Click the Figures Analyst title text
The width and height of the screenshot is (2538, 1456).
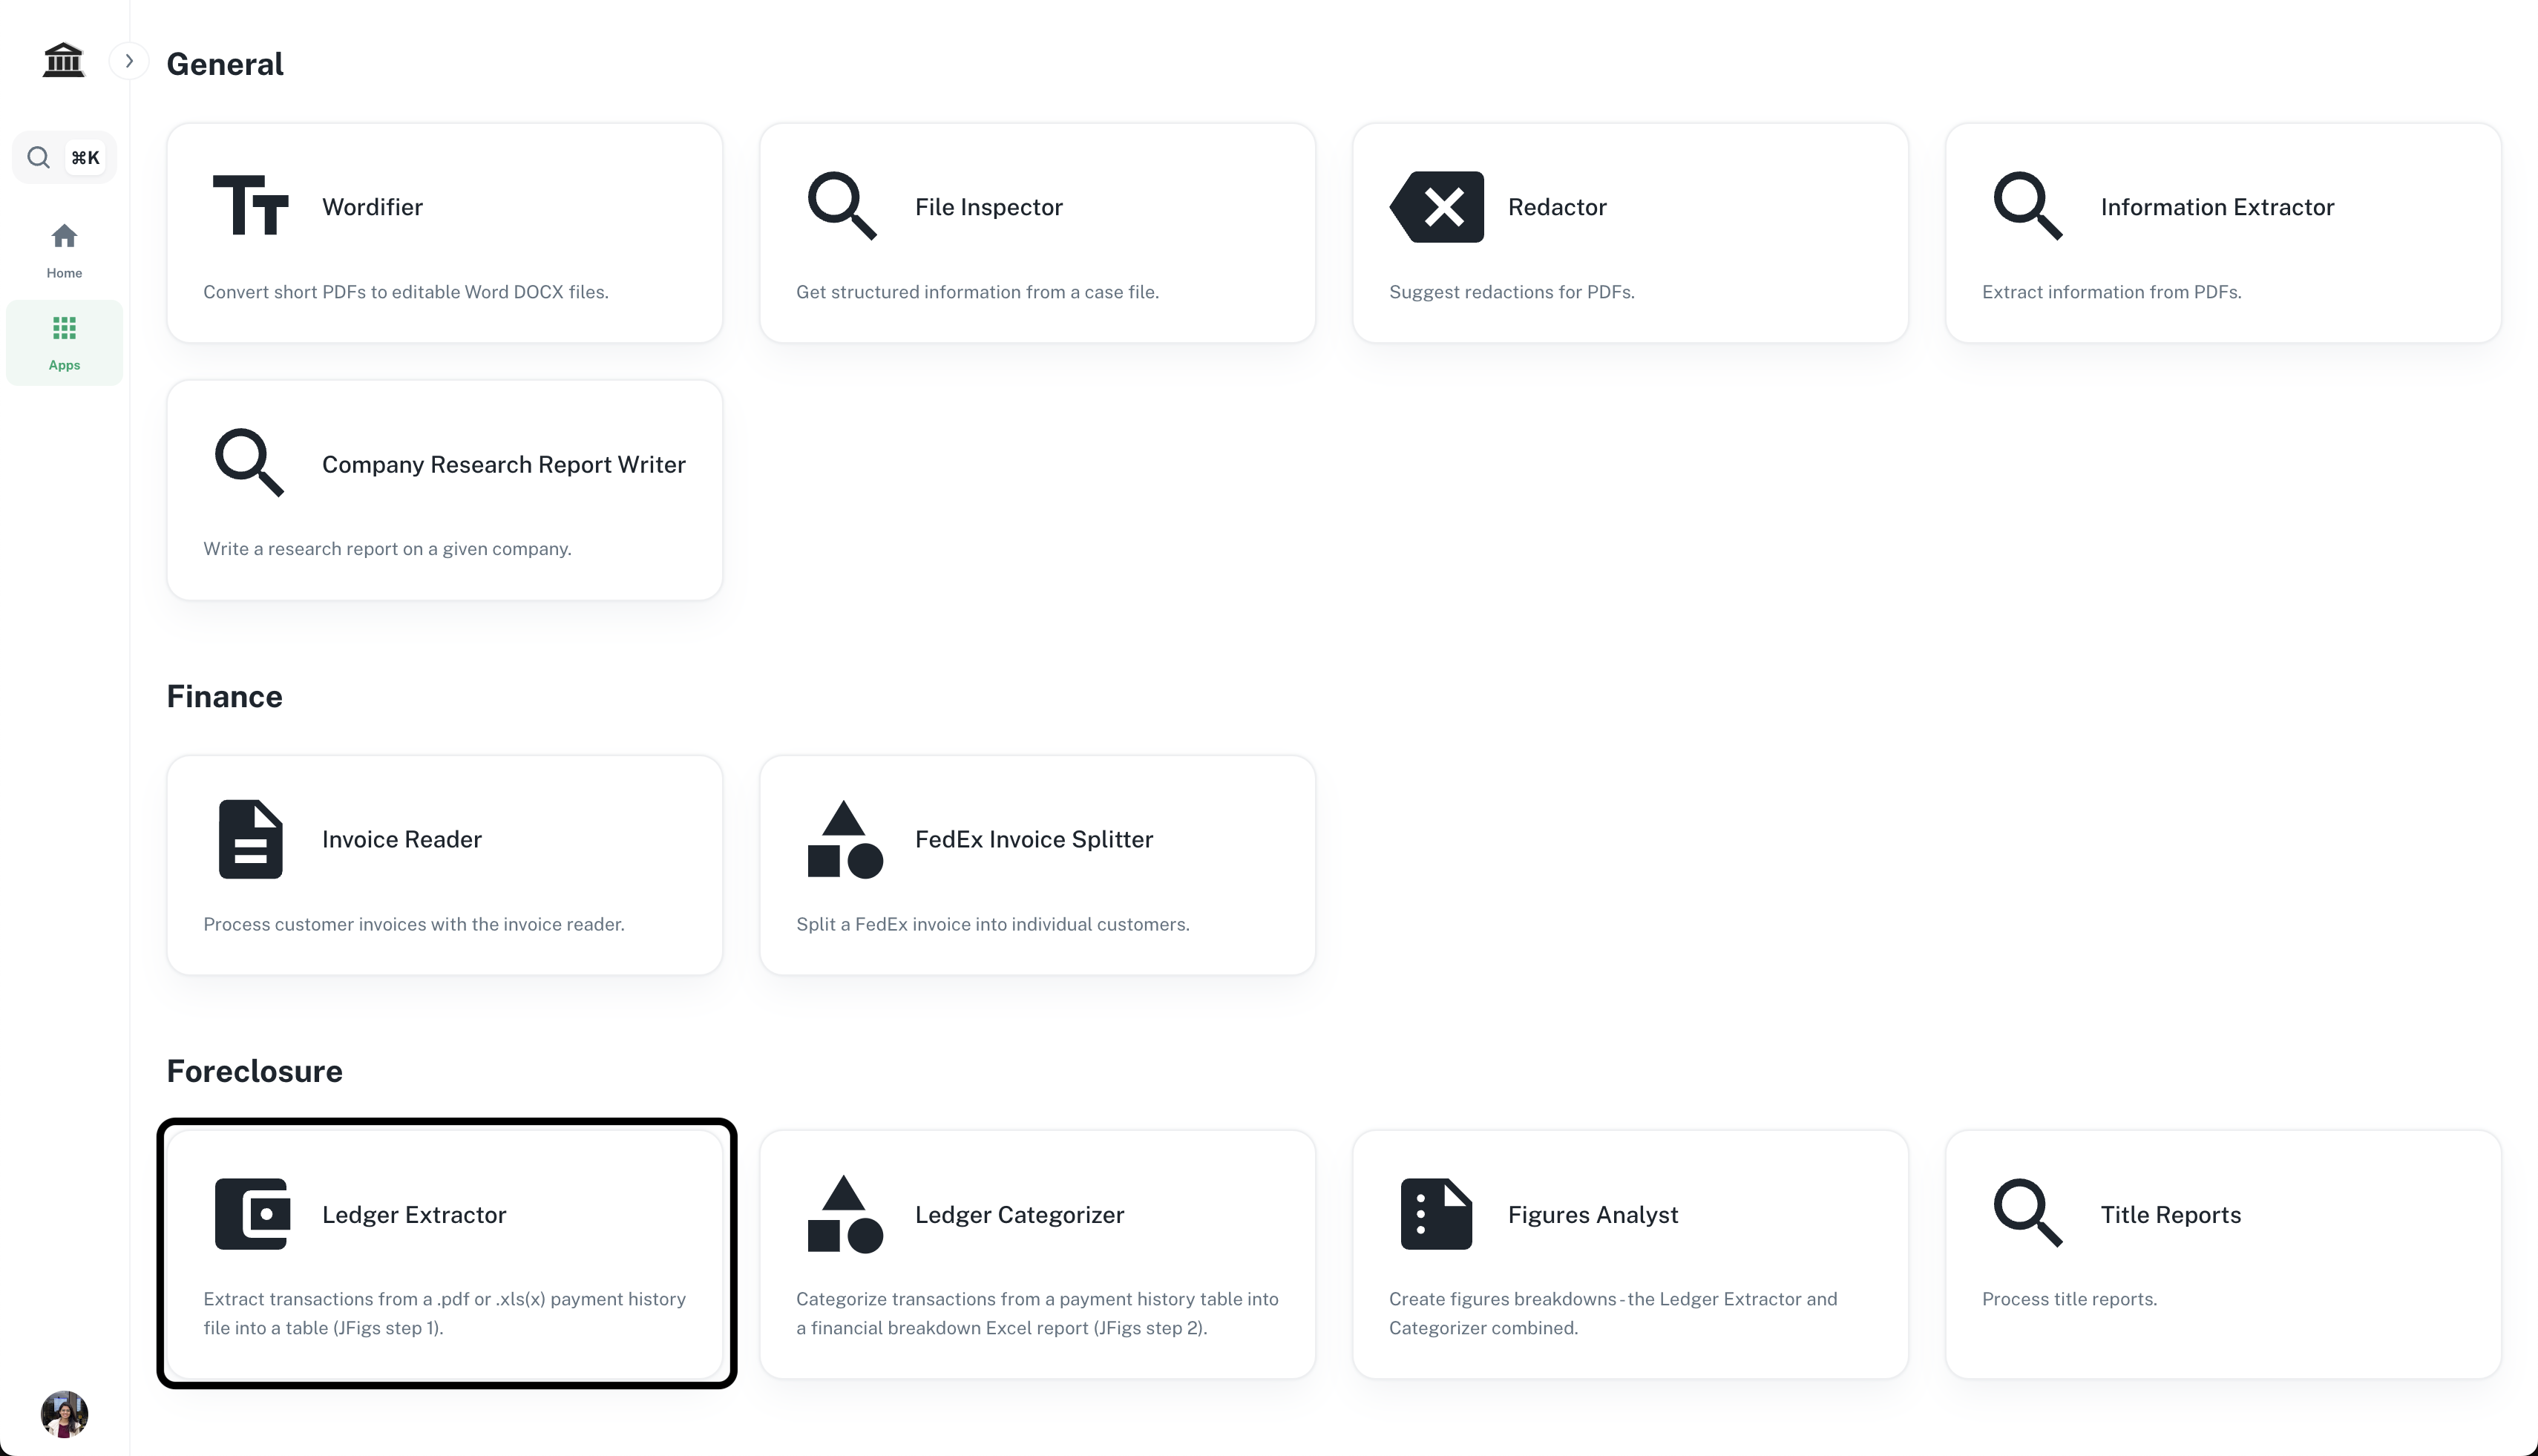click(x=1592, y=1214)
